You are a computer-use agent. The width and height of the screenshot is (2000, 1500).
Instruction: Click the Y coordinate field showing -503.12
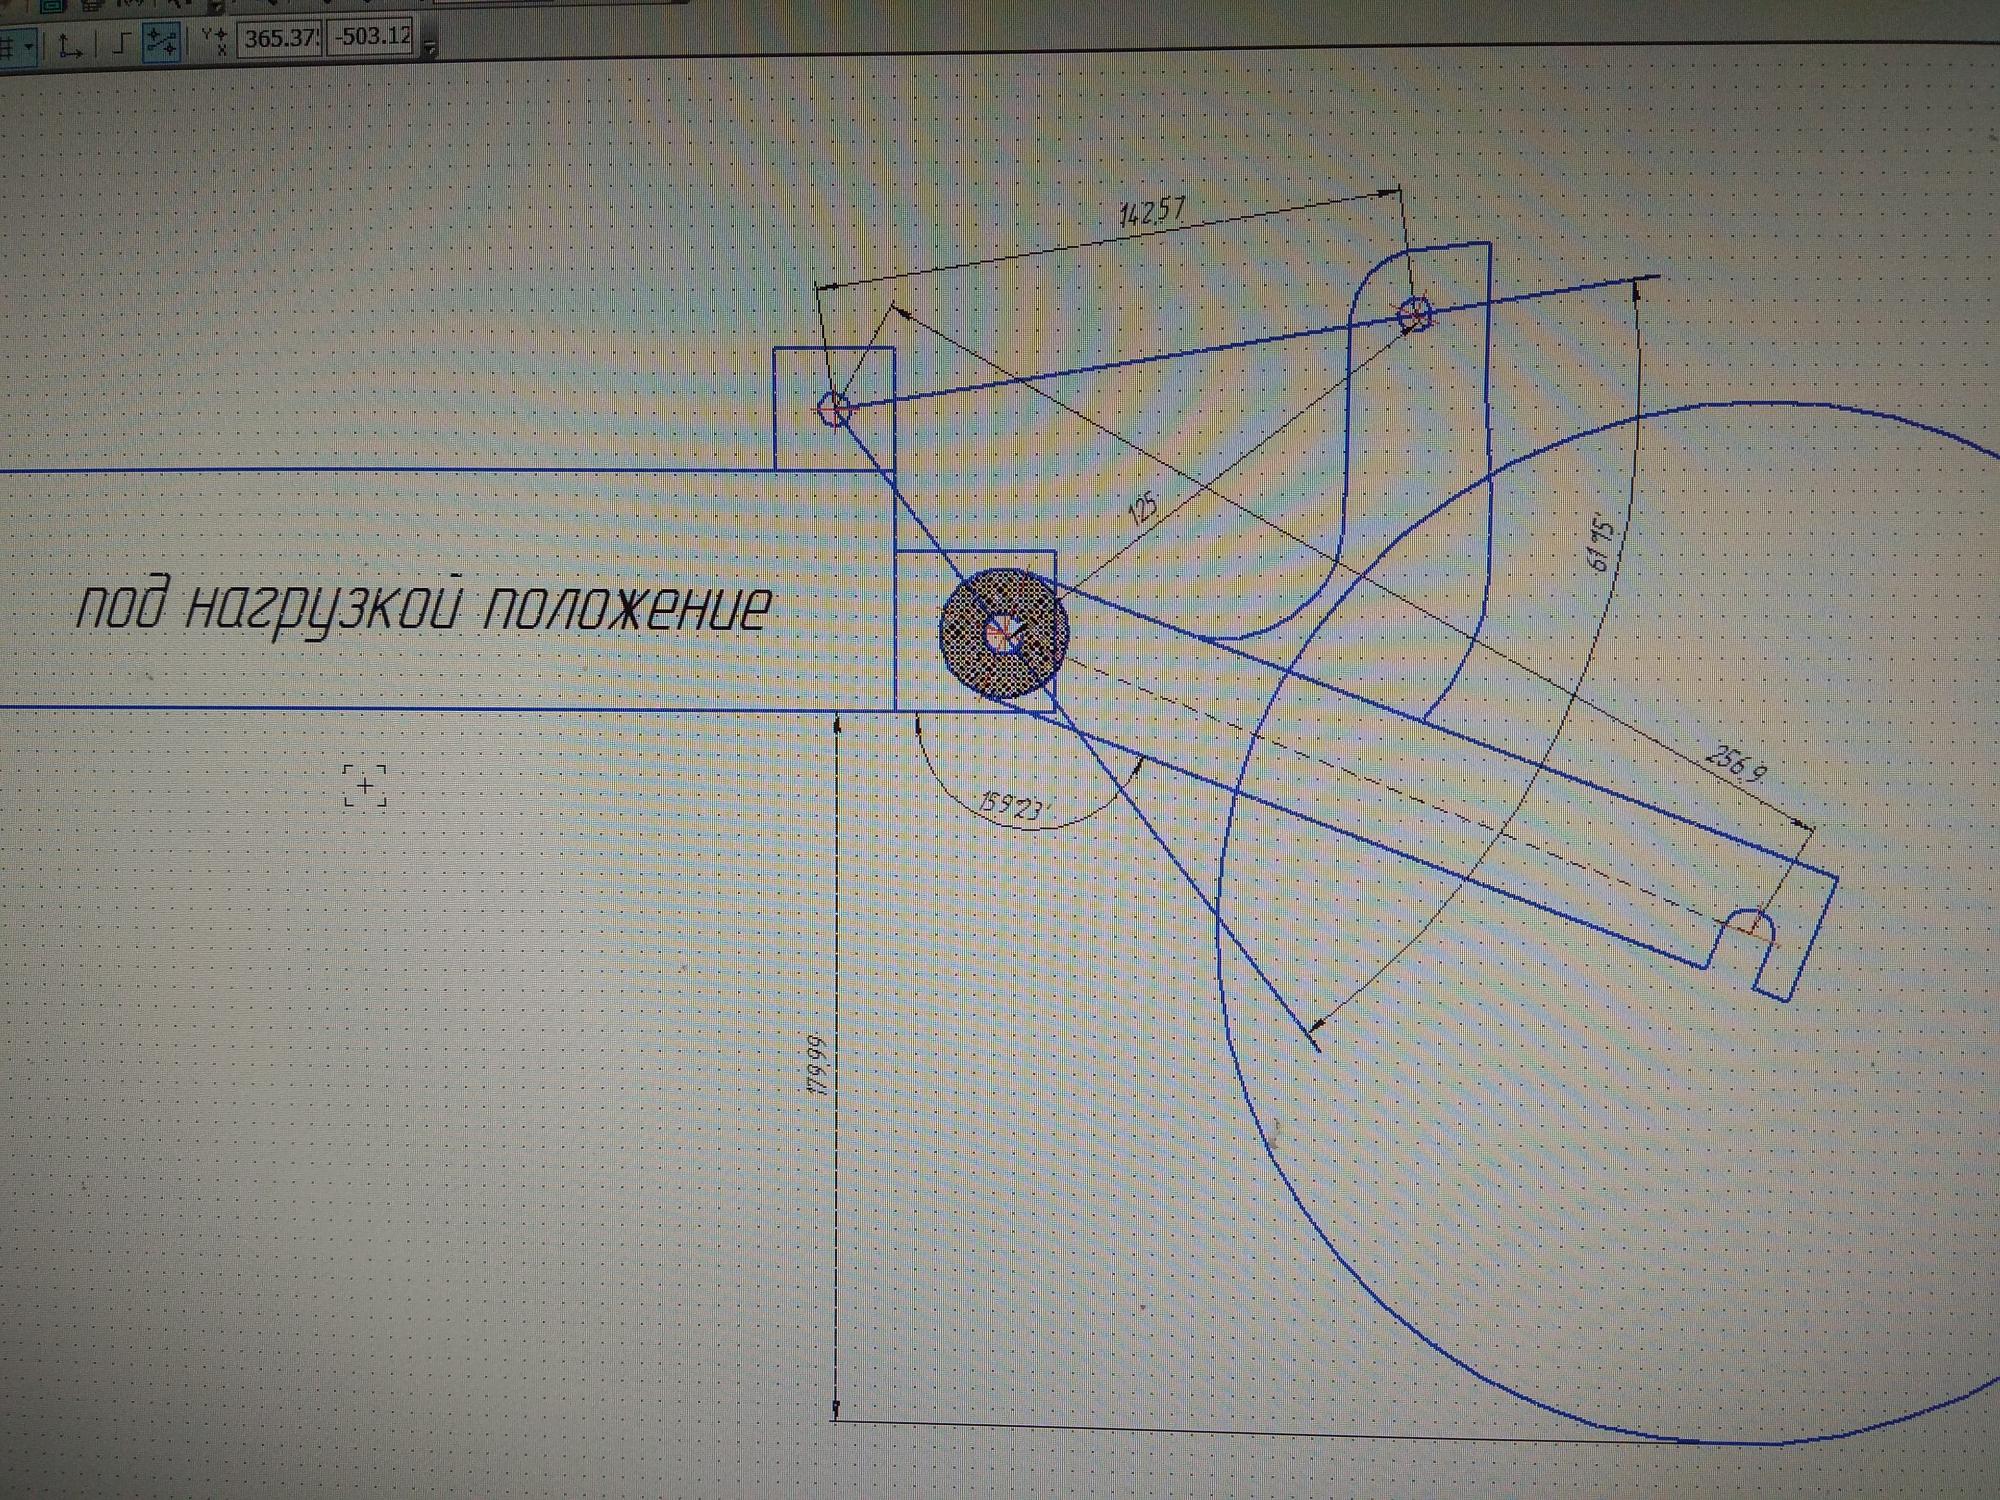371,37
